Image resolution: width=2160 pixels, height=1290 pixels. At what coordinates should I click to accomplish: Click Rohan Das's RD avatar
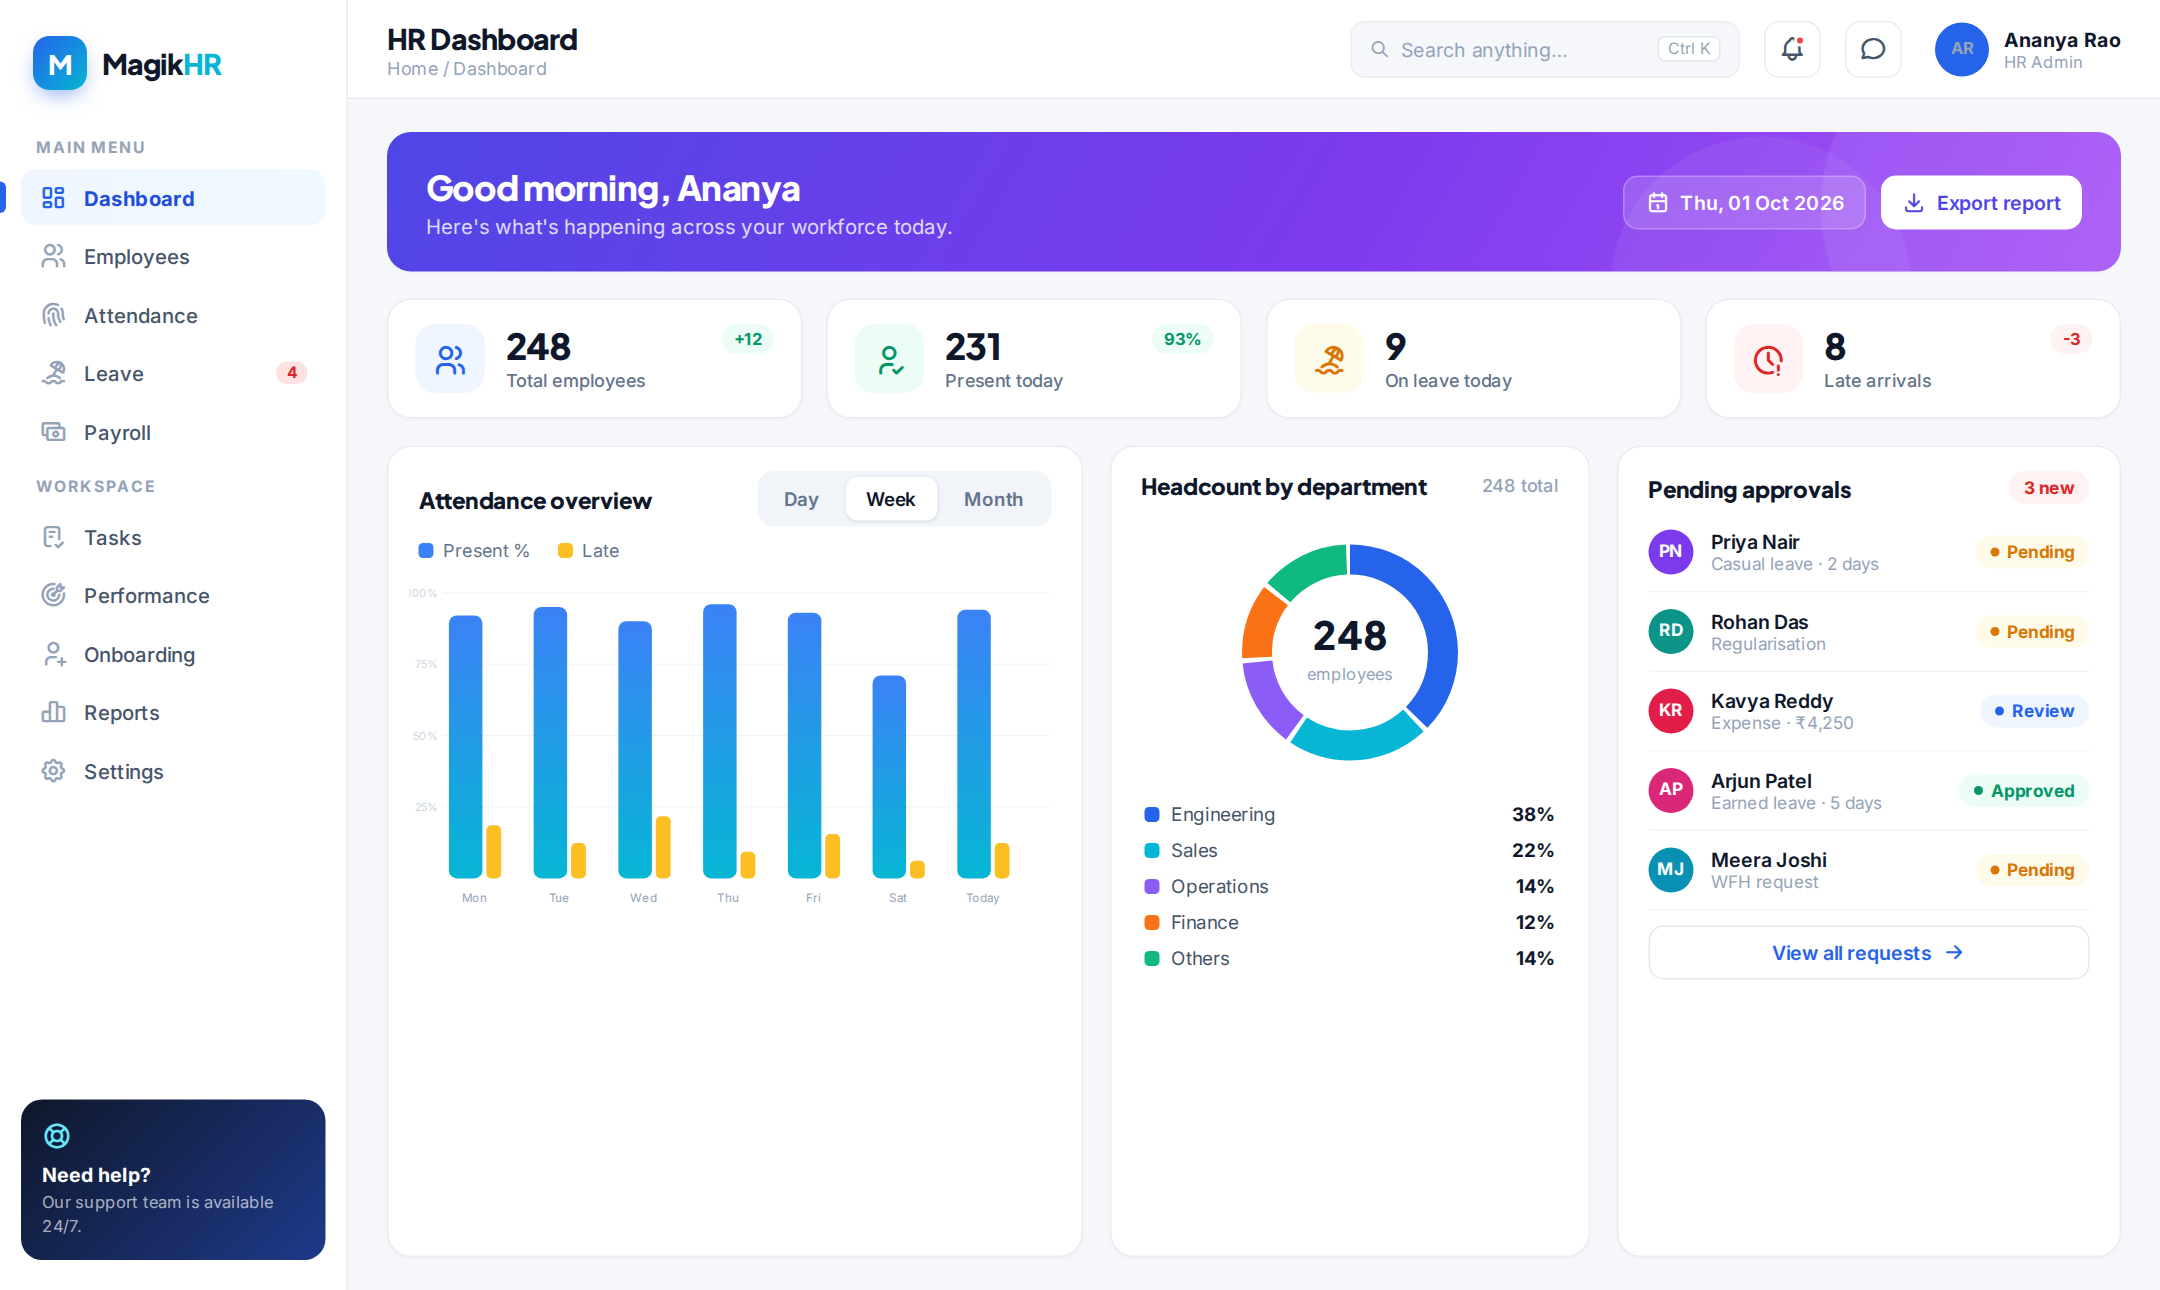pos(1671,631)
